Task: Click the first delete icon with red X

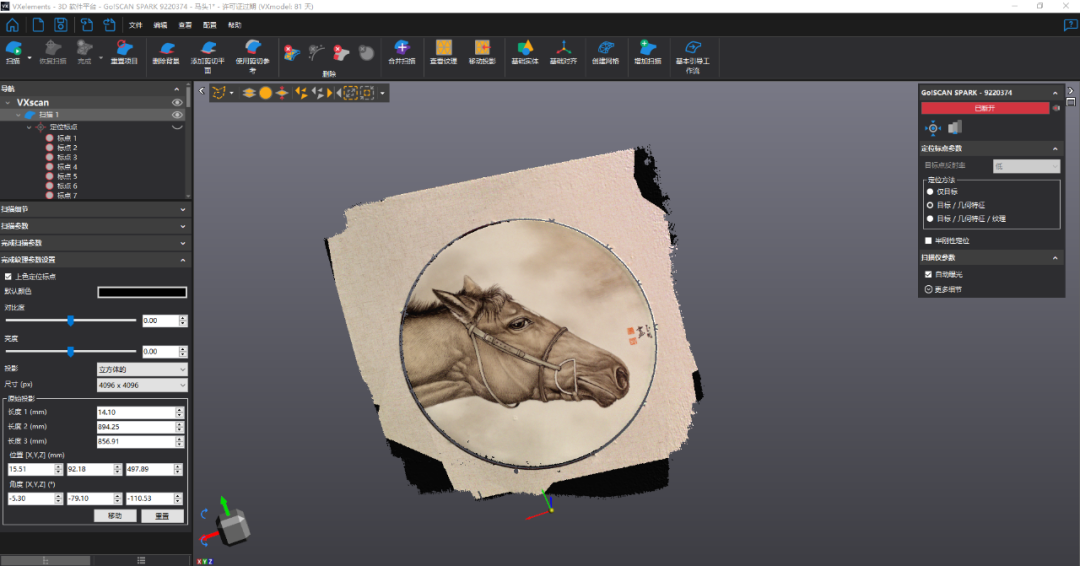Action: pos(291,53)
